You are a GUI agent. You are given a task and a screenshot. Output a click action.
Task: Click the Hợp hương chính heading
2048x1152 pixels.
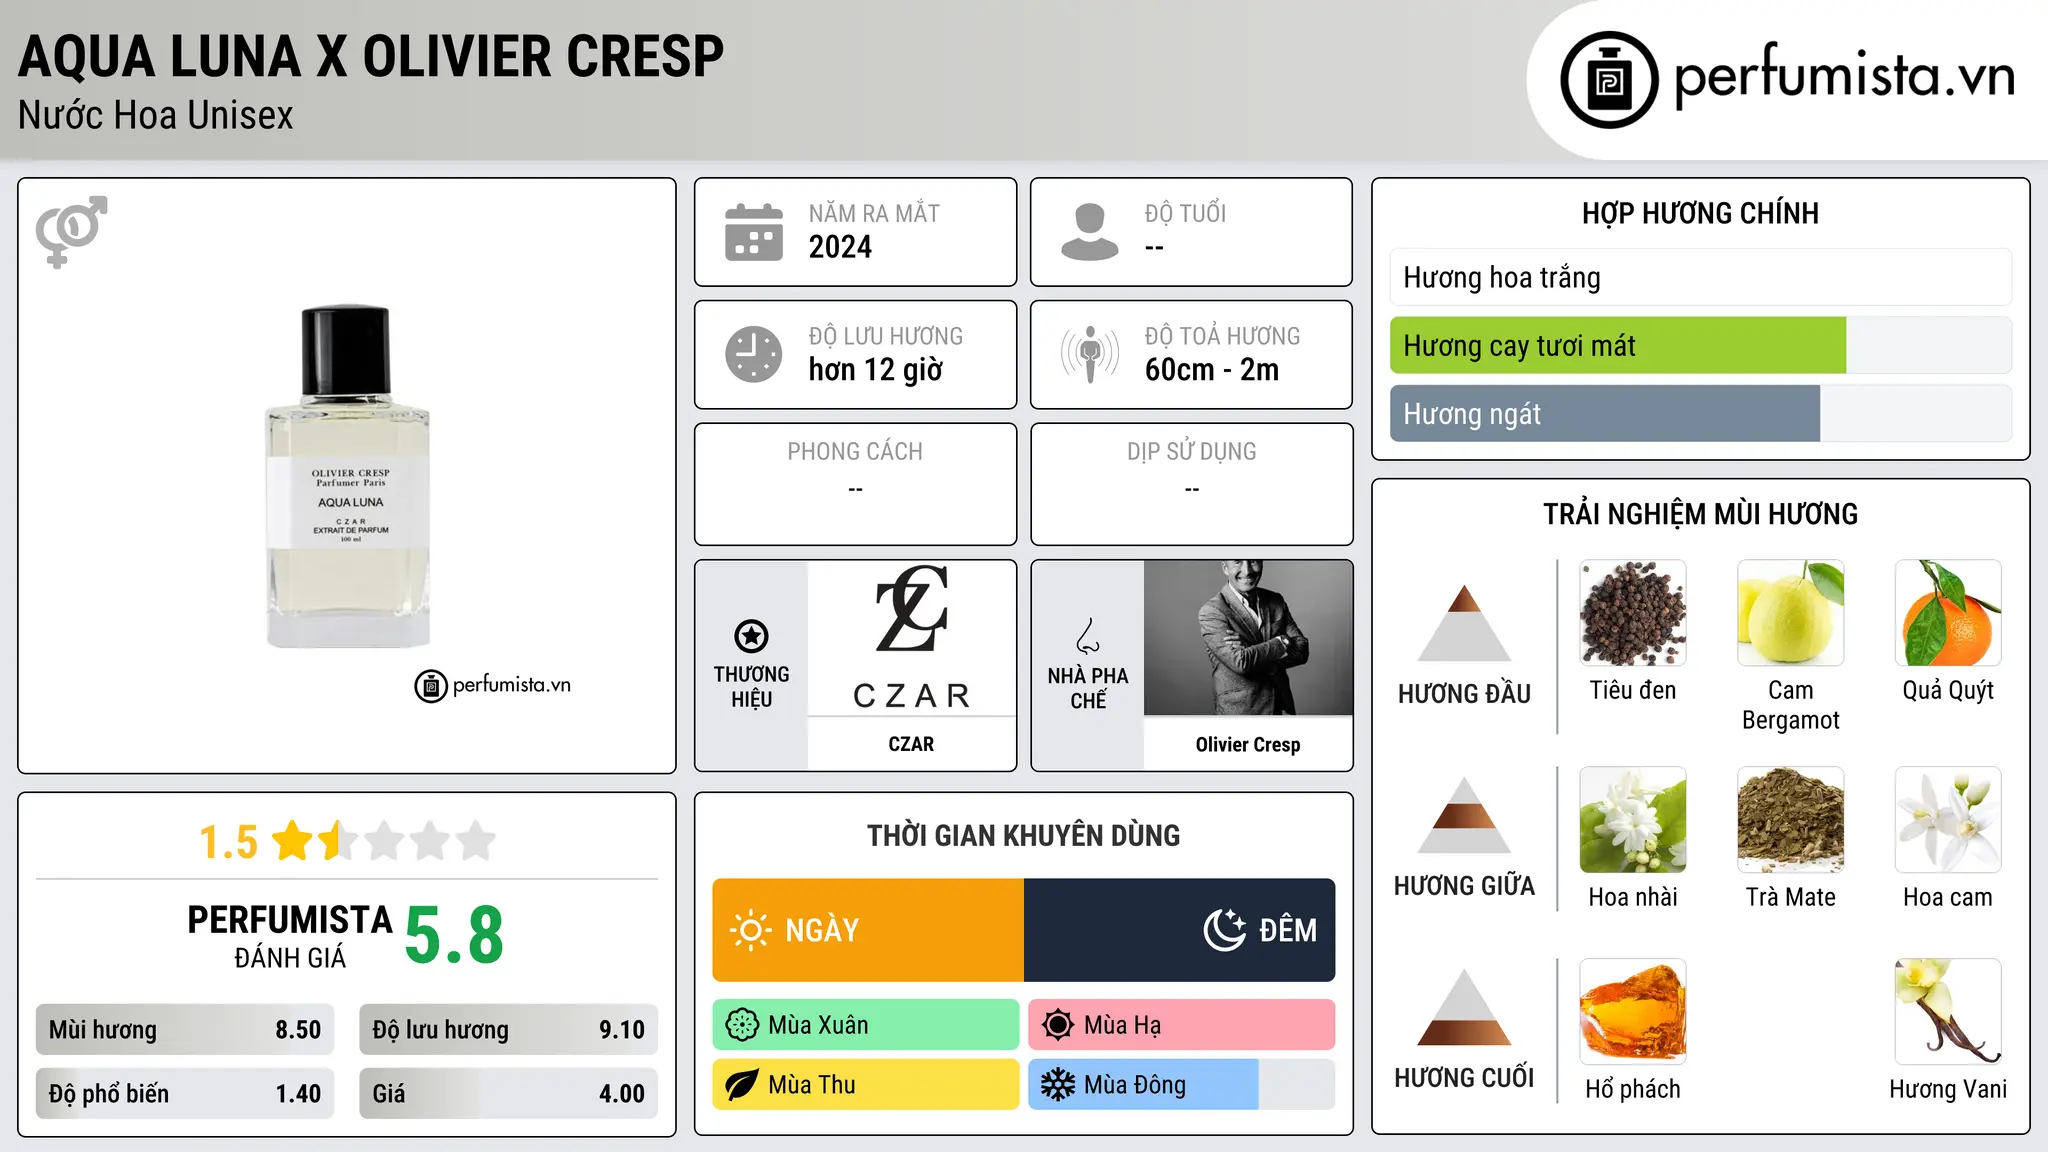pos(1701,213)
